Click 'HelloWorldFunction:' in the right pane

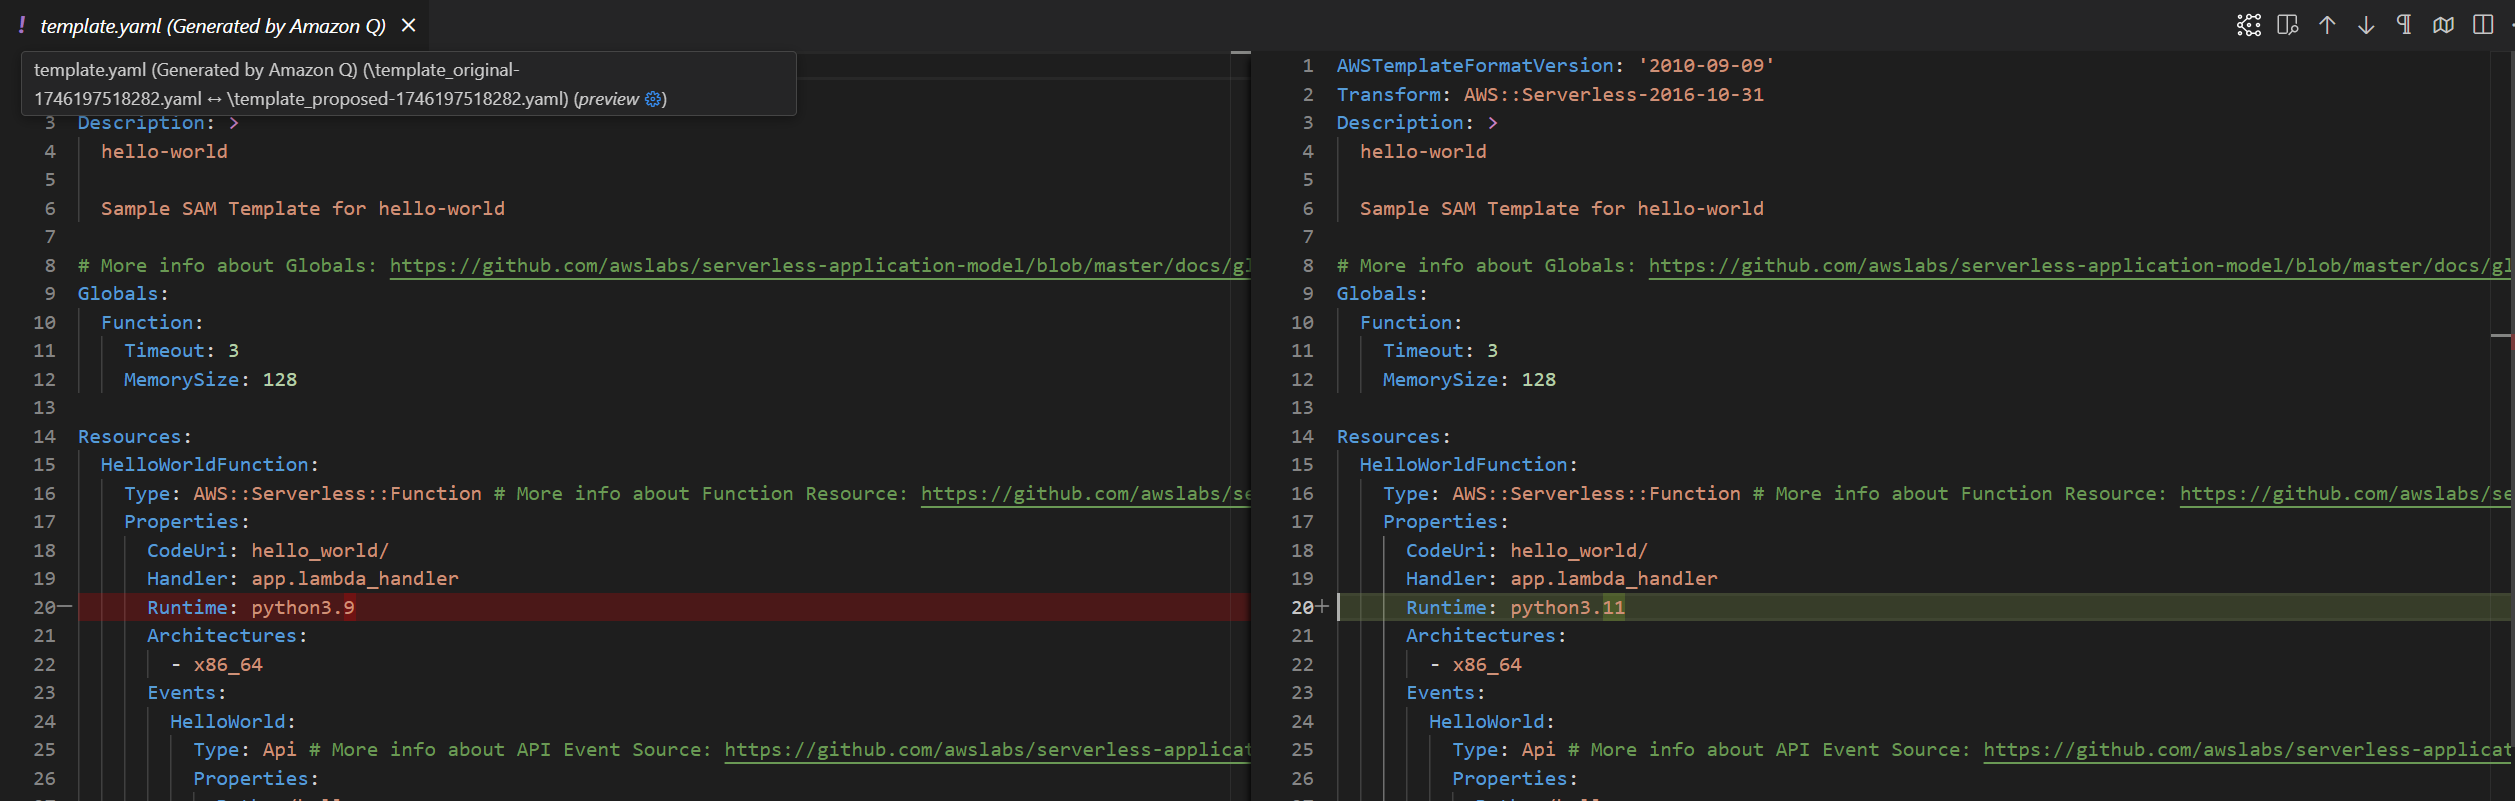(1469, 464)
